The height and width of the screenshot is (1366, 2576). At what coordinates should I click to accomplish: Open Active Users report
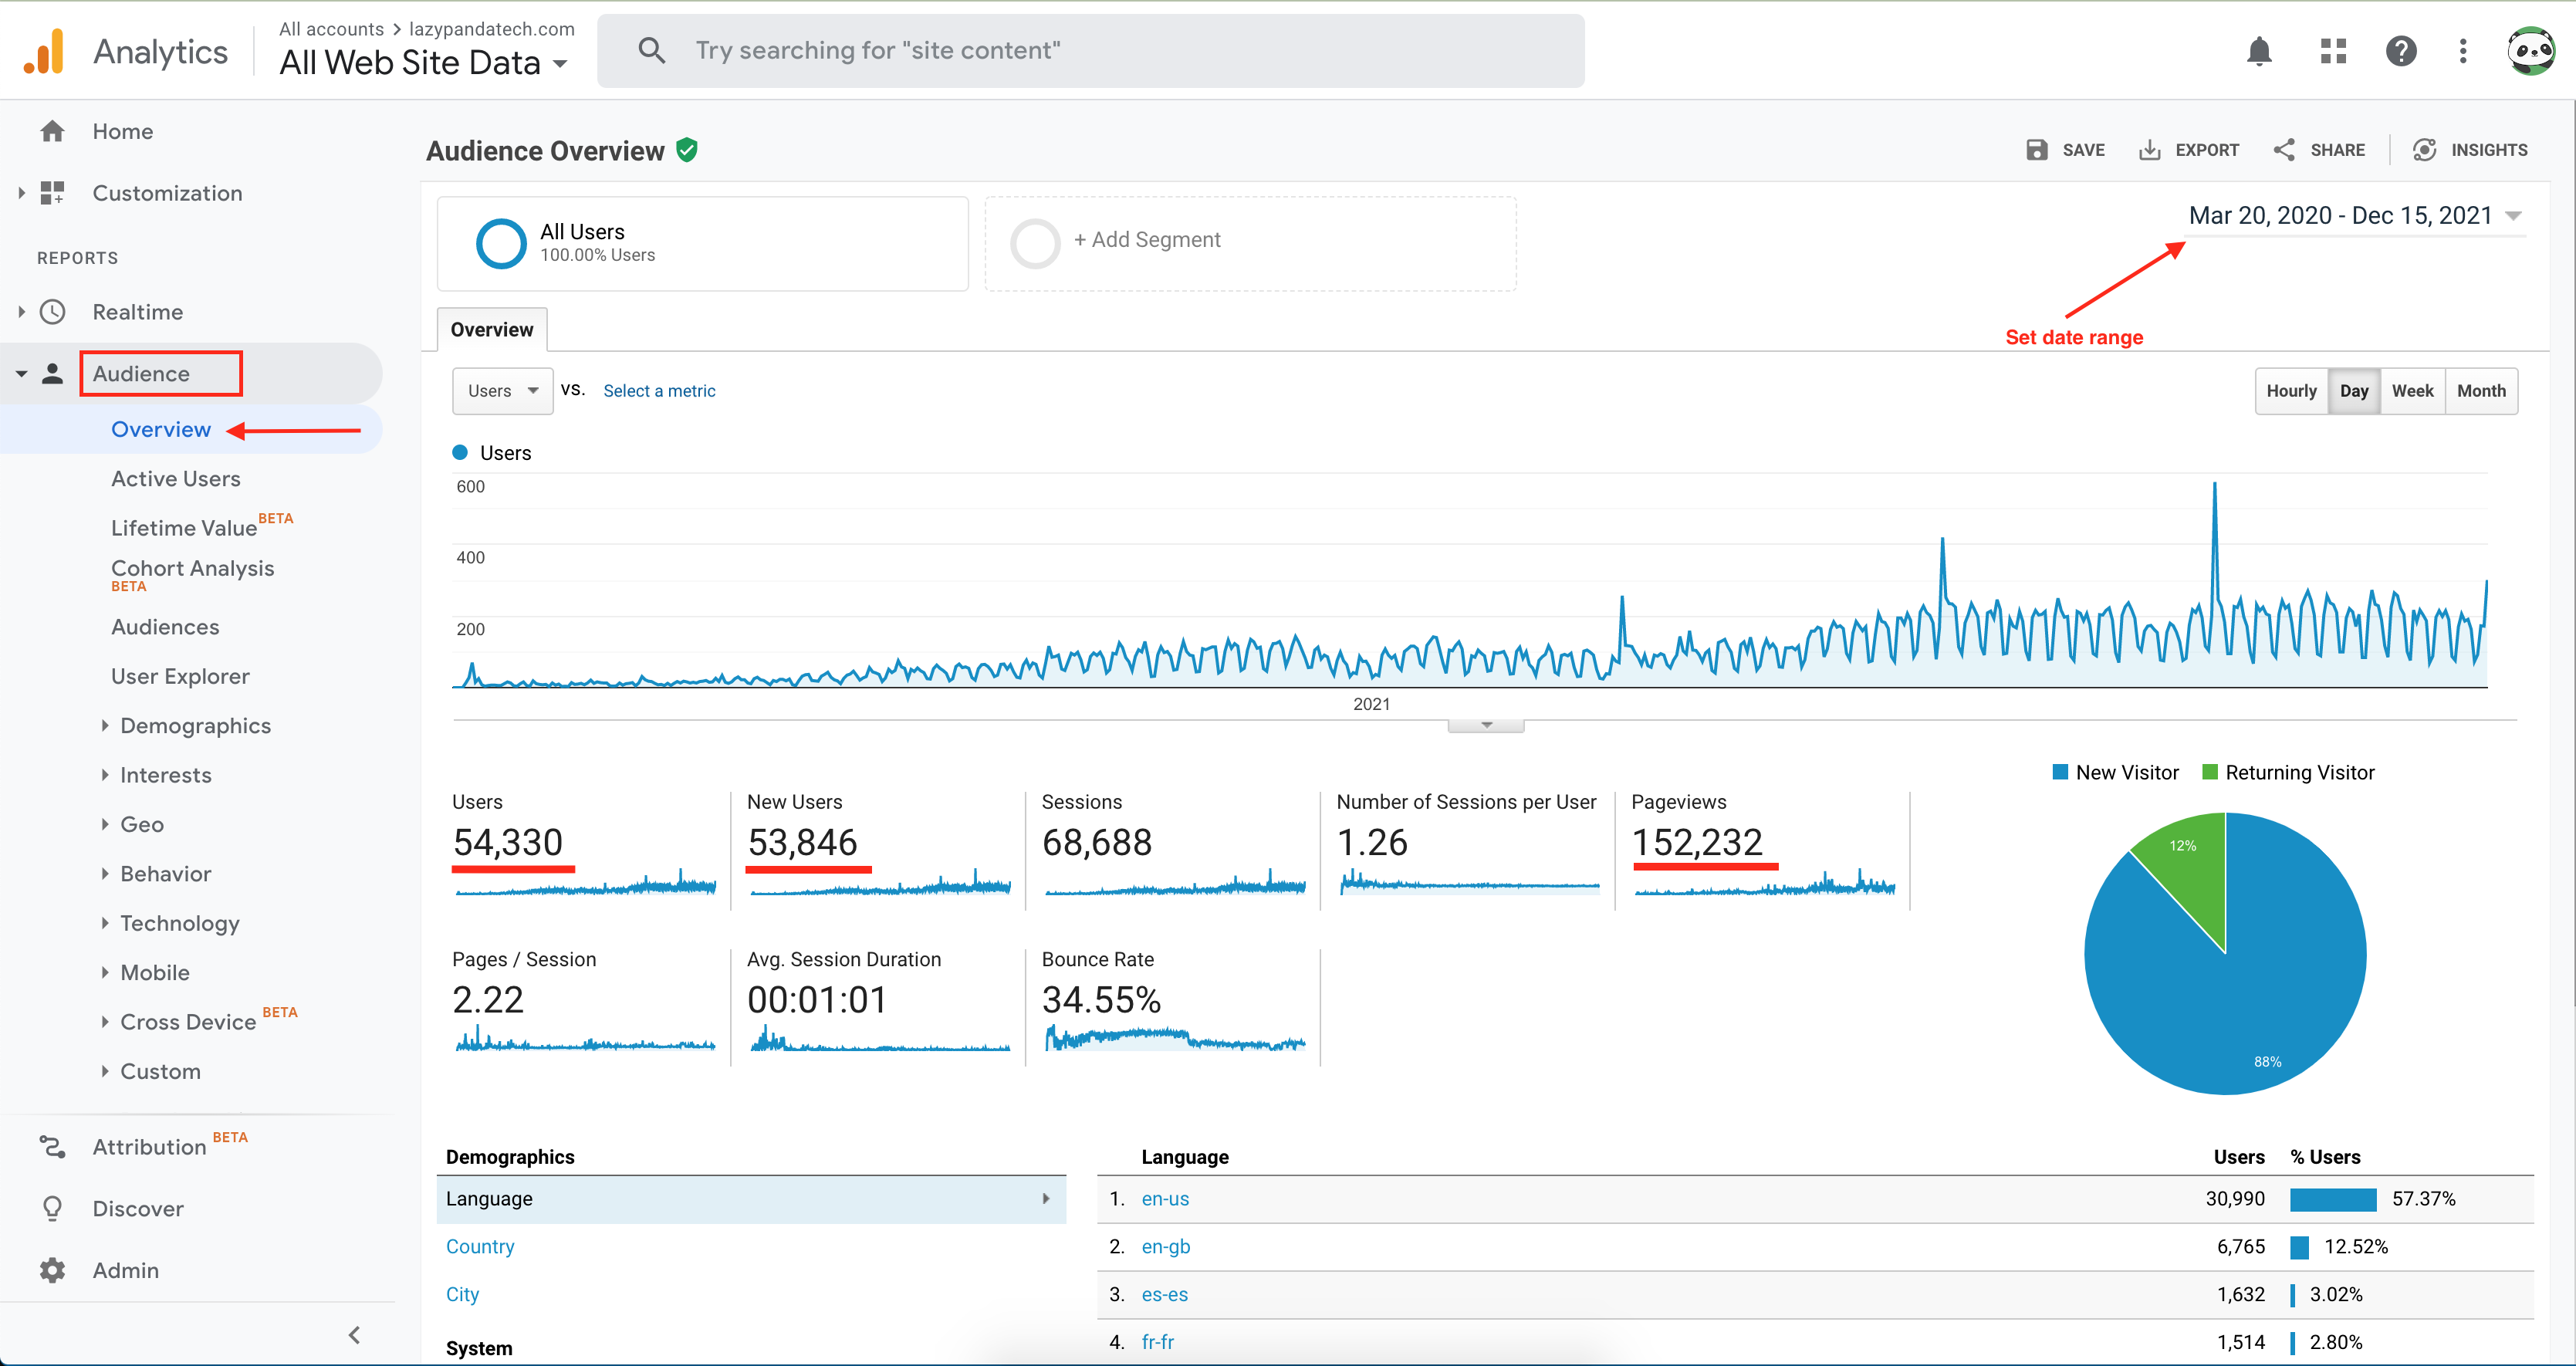pyautogui.click(x=176, y=479)
